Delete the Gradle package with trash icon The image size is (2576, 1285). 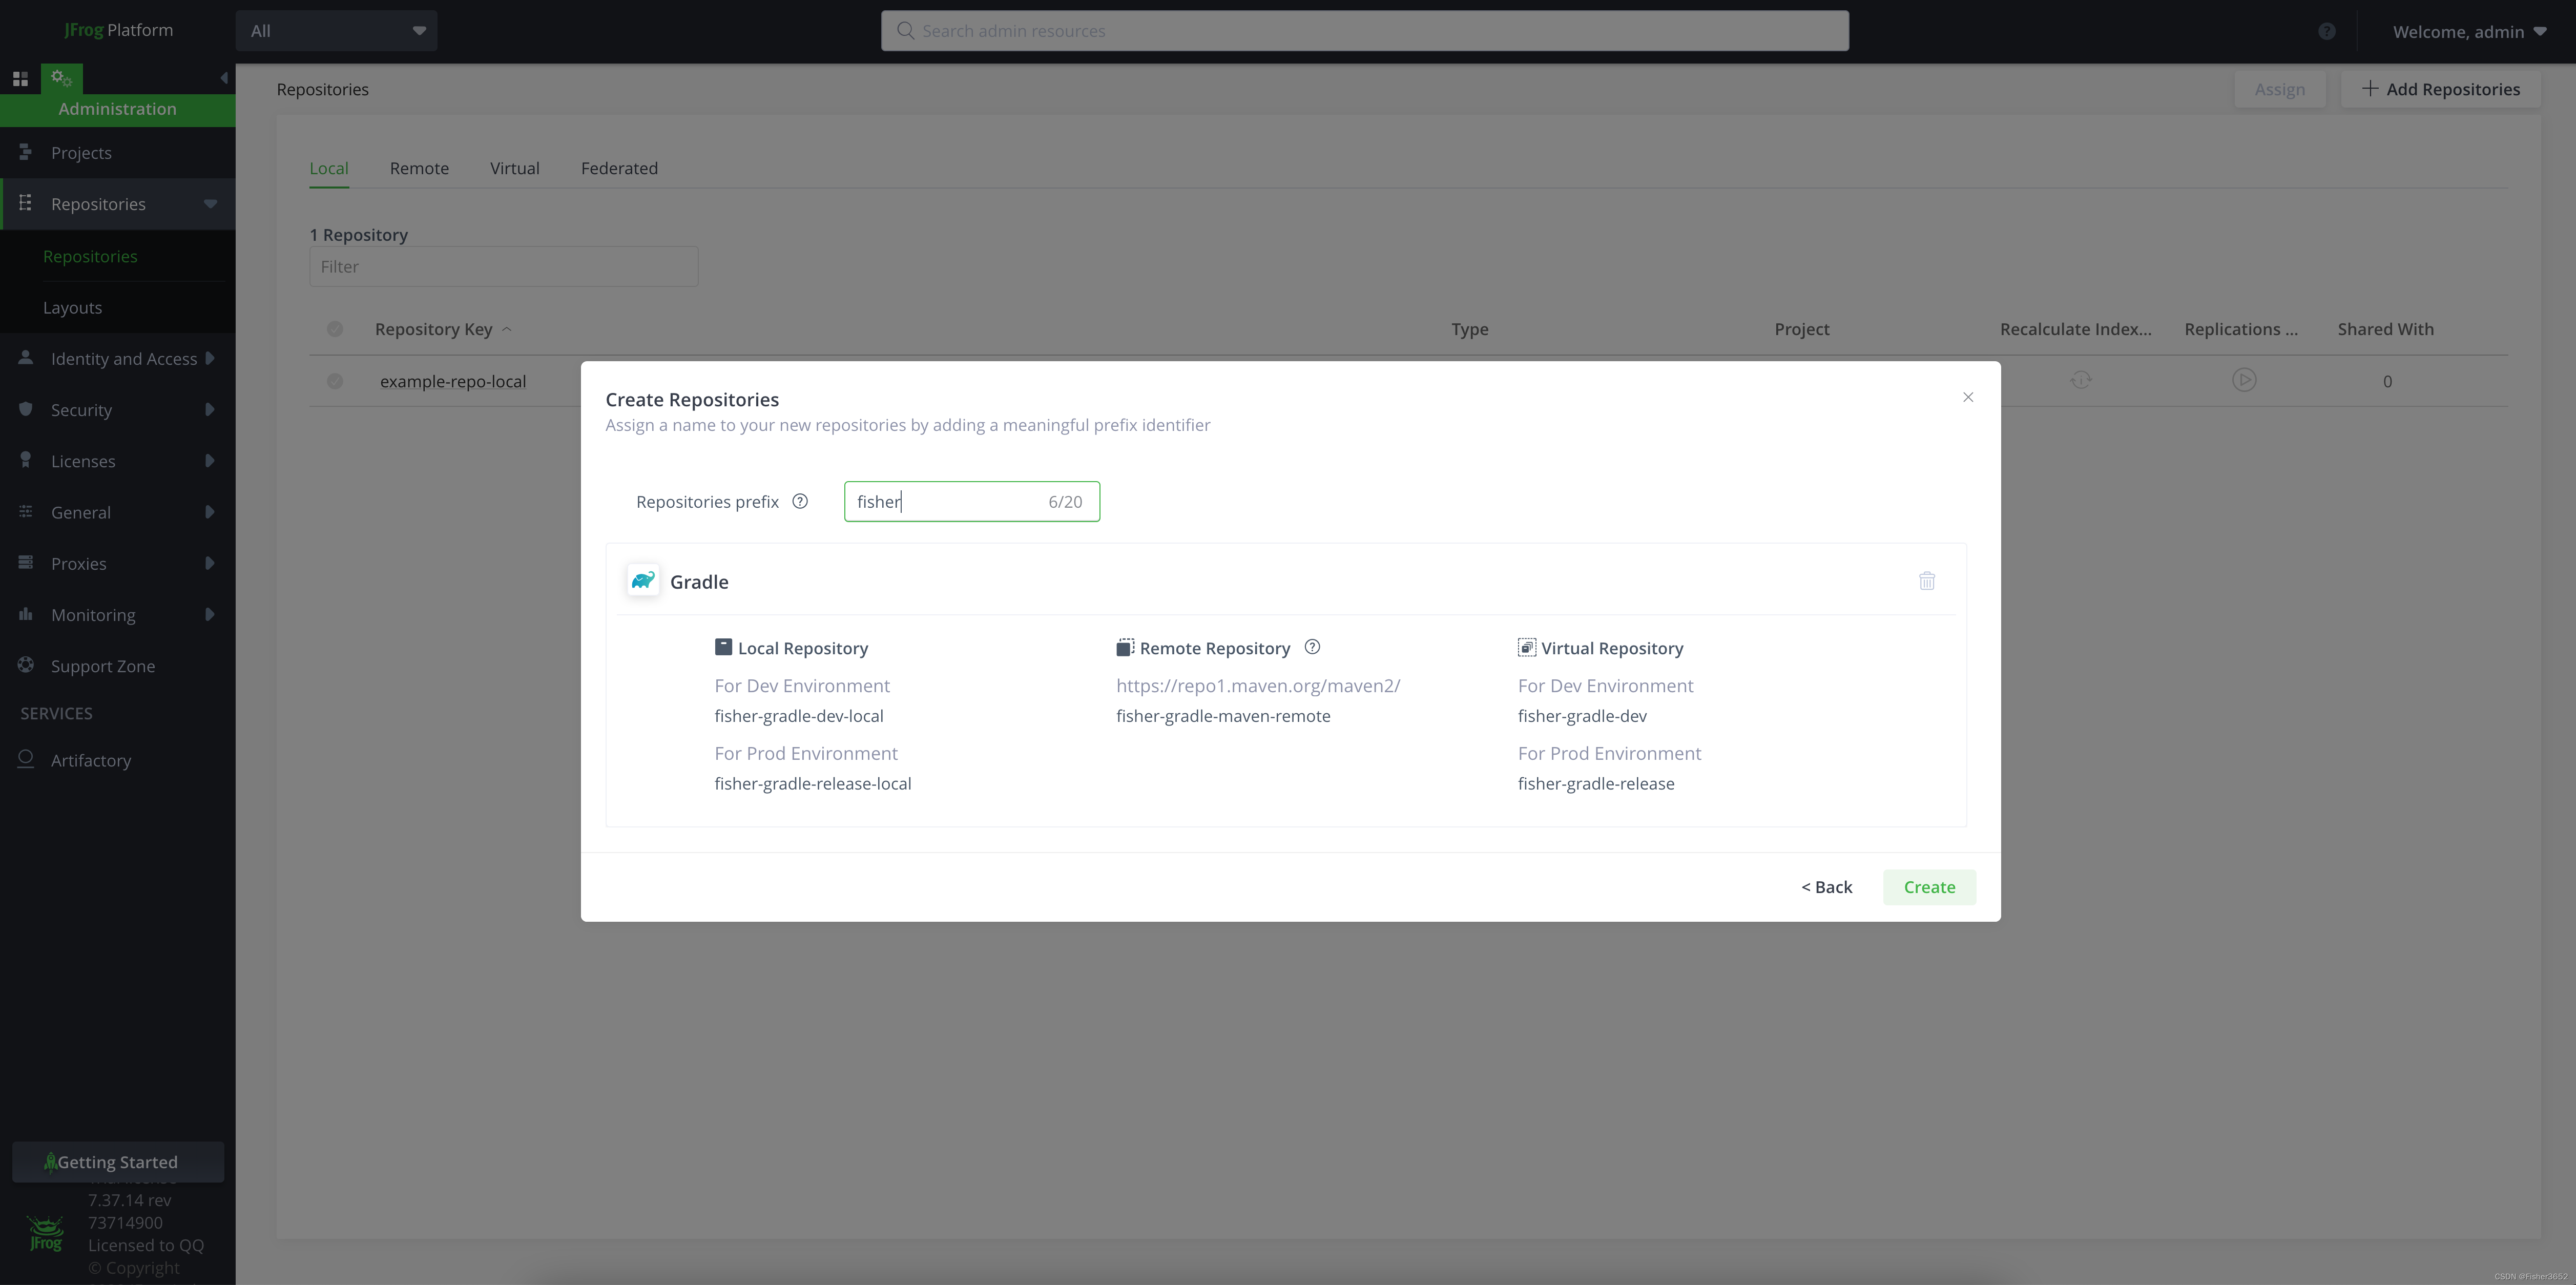[1926, 581]
